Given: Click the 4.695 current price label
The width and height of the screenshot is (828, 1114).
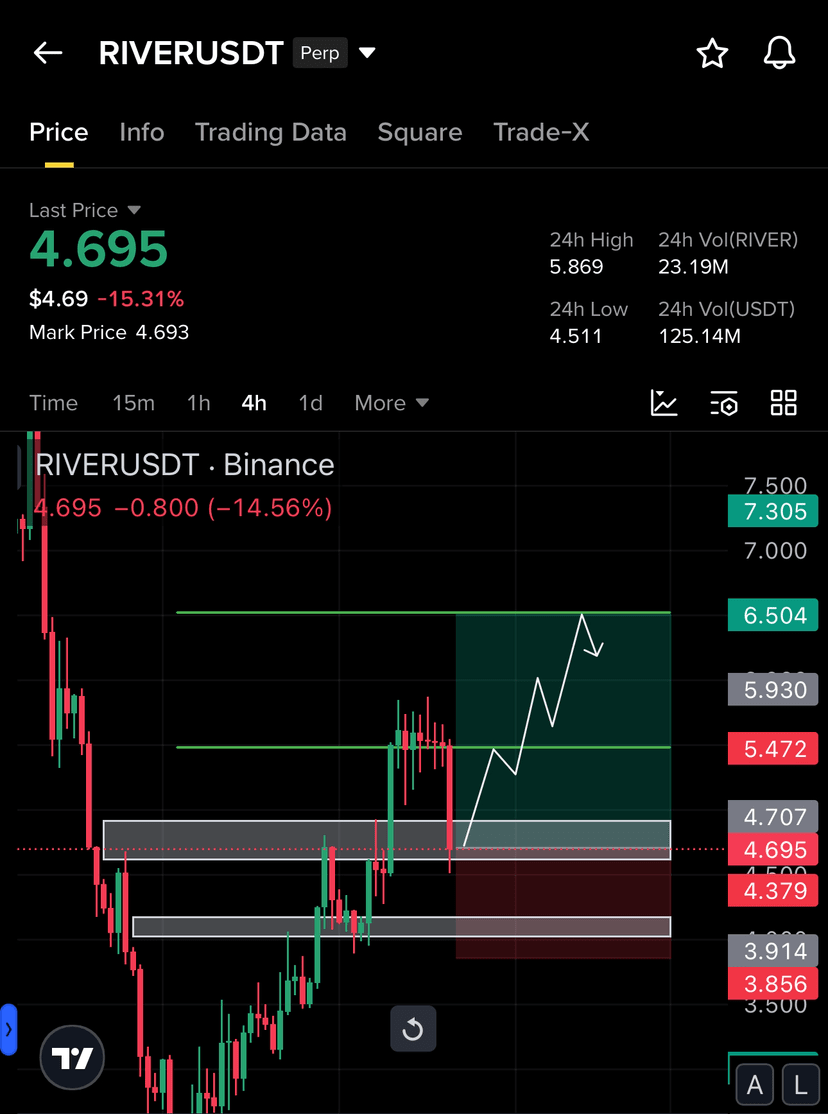Looking at the screenshot, I should [x=775, y=850].
